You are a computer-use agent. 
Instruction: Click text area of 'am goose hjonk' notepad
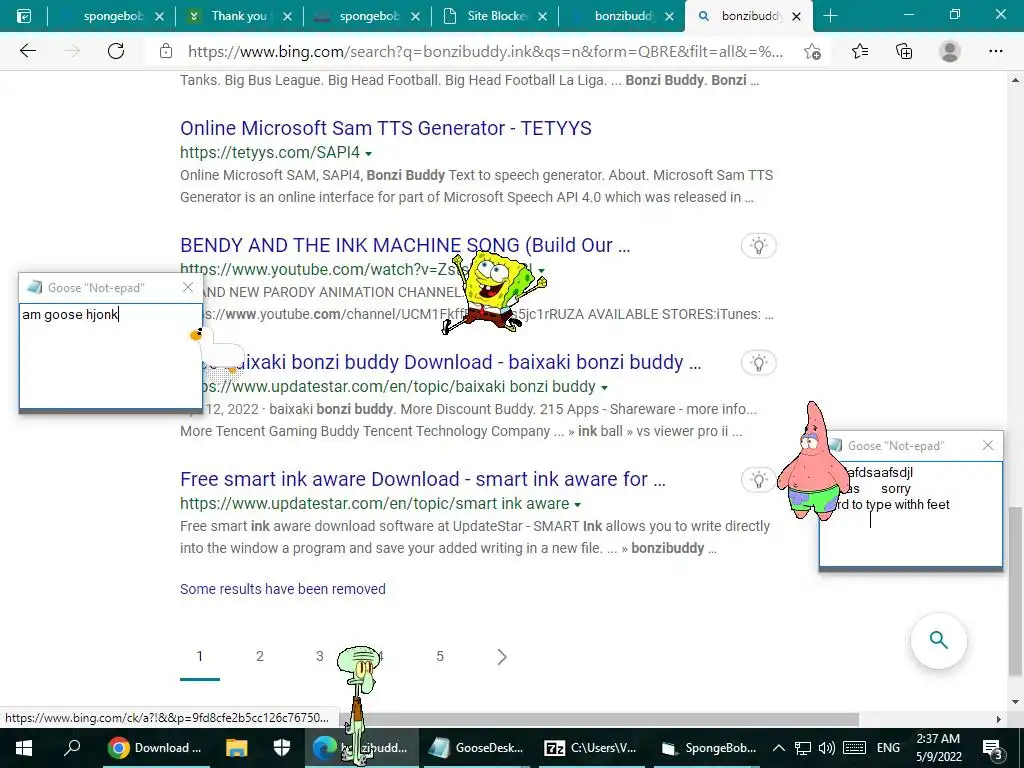[x=110, y=355]
